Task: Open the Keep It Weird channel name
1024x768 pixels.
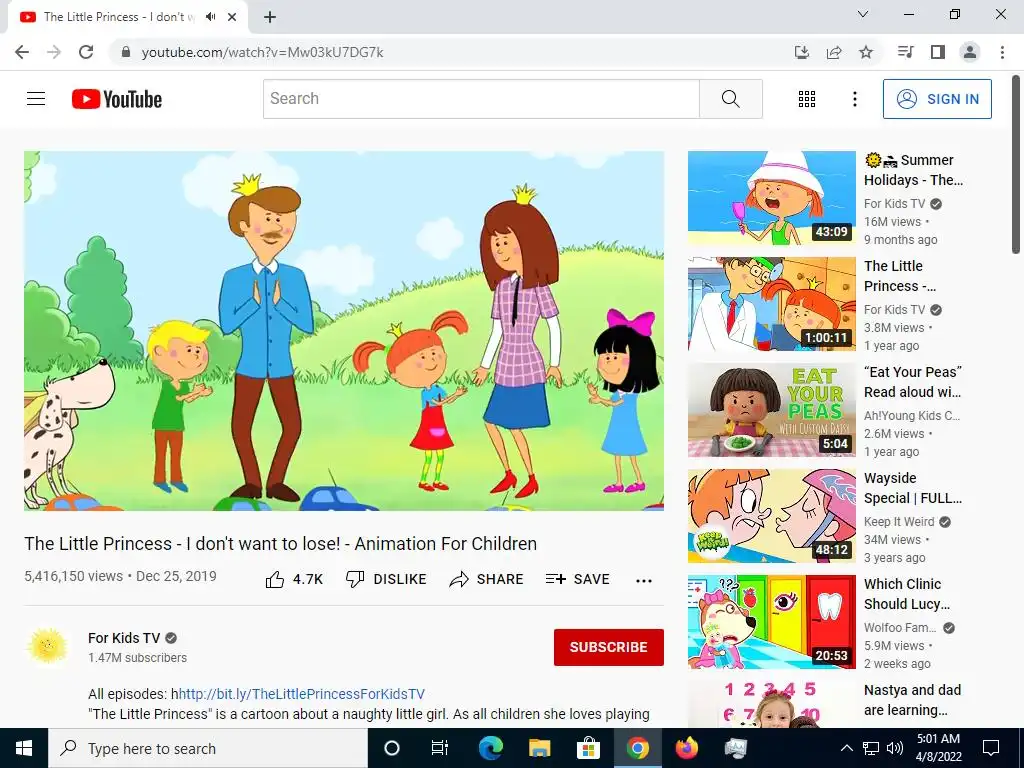Action: tap(899, 522)
